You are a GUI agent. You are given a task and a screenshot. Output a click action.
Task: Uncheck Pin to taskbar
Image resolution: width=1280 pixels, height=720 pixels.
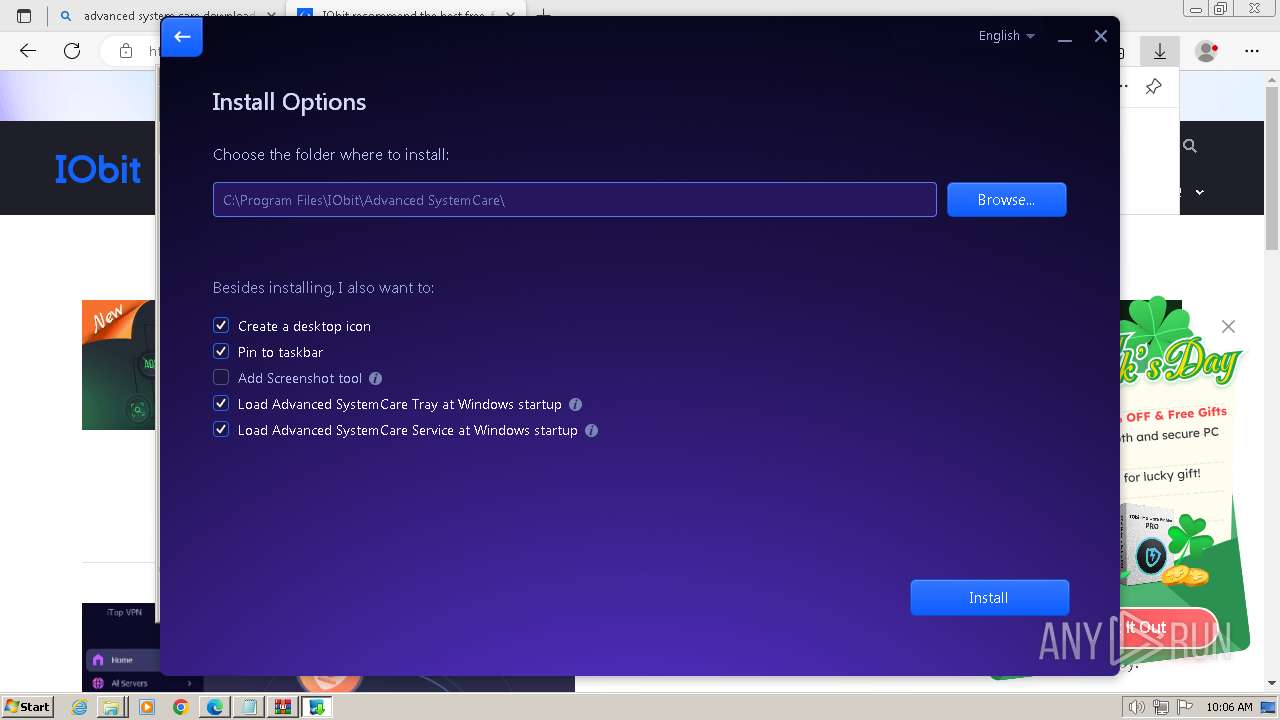(x=221, y=352)
